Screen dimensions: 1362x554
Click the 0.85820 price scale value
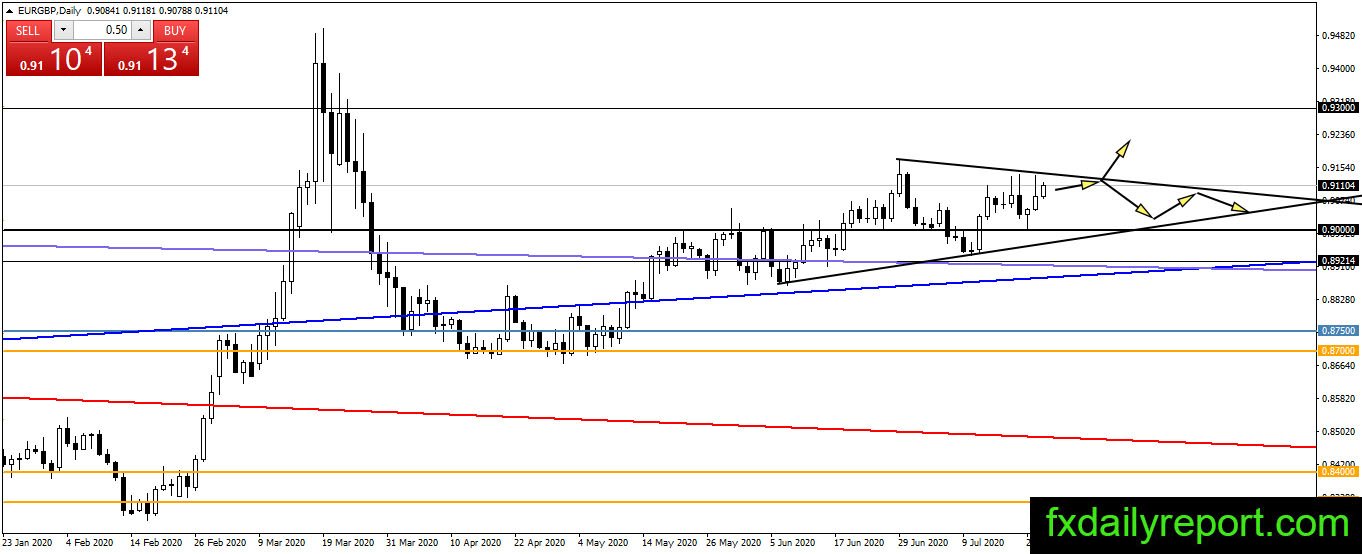pyautogui.click(x=1338, y=398)
